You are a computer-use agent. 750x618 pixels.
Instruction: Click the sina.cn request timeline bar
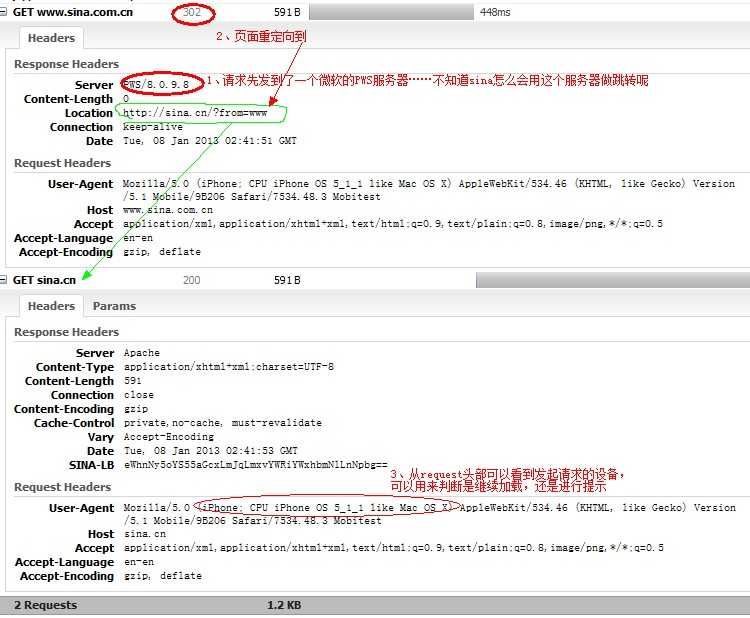pyautogui.click(x=613, y=280)
